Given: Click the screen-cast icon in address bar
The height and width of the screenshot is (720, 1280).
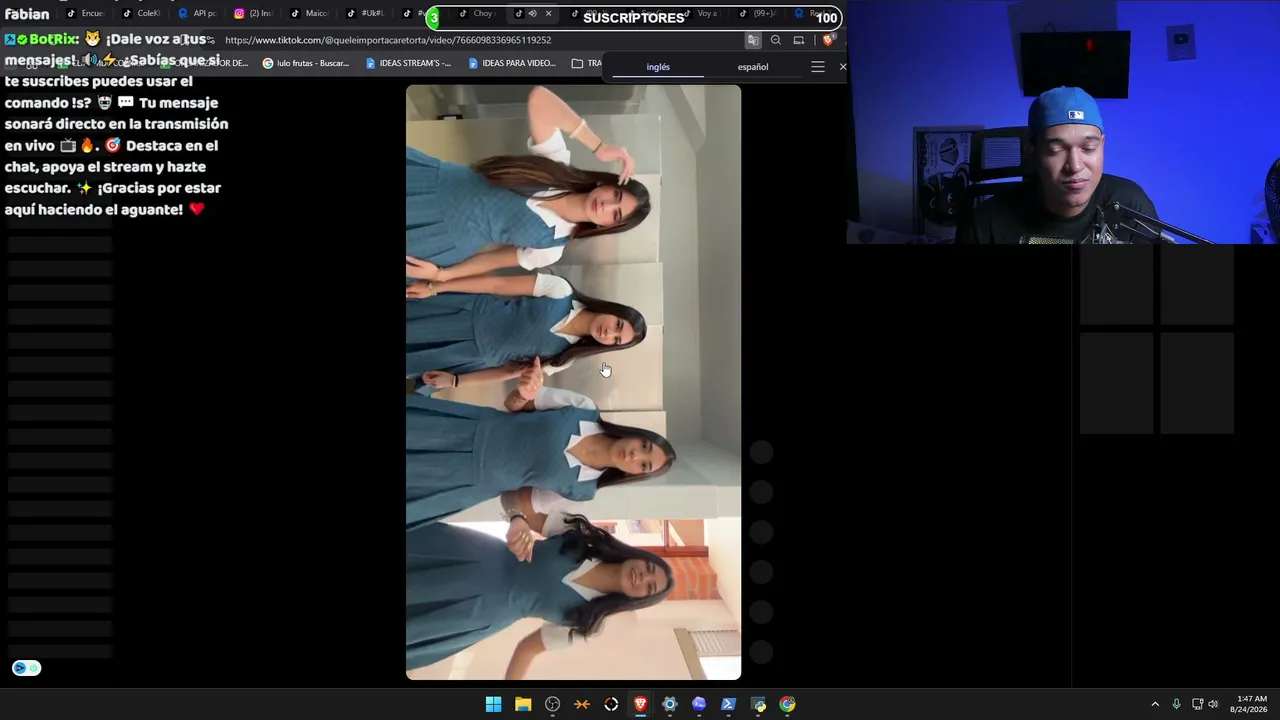Looking at the screenshot, I should coord(799,40).
